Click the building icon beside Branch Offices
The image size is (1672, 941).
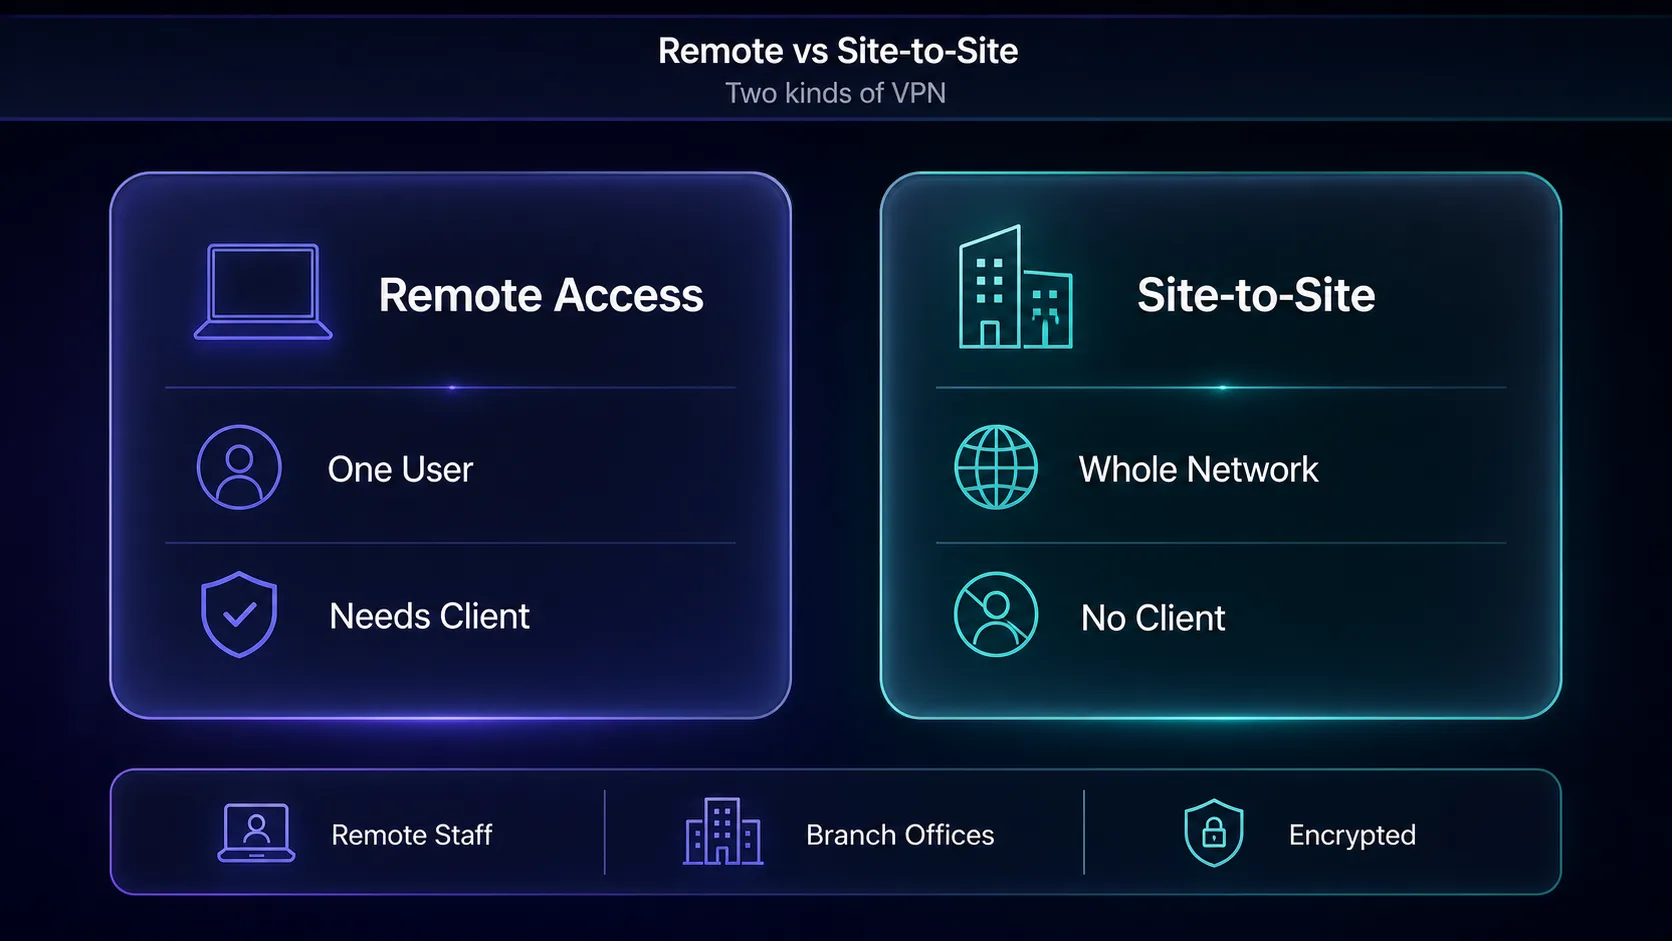(x=723, y=831)
